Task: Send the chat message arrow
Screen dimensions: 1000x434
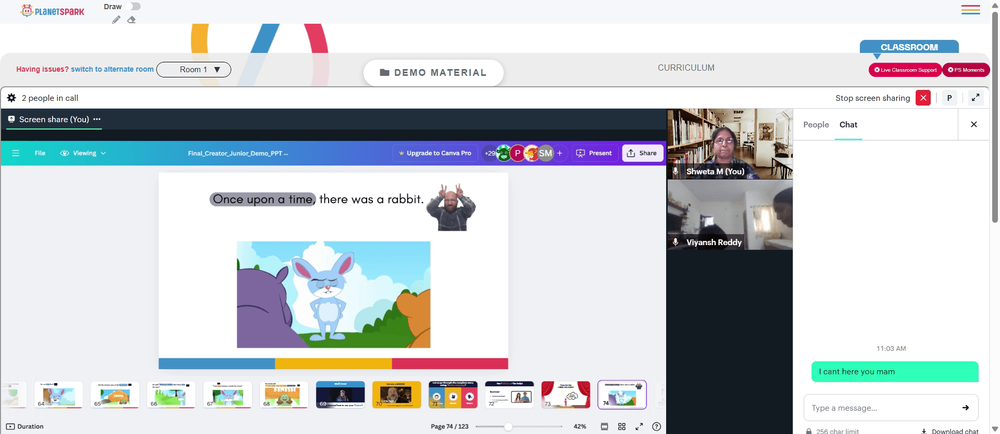Action: pyautogui.click(x=966, y=408)
